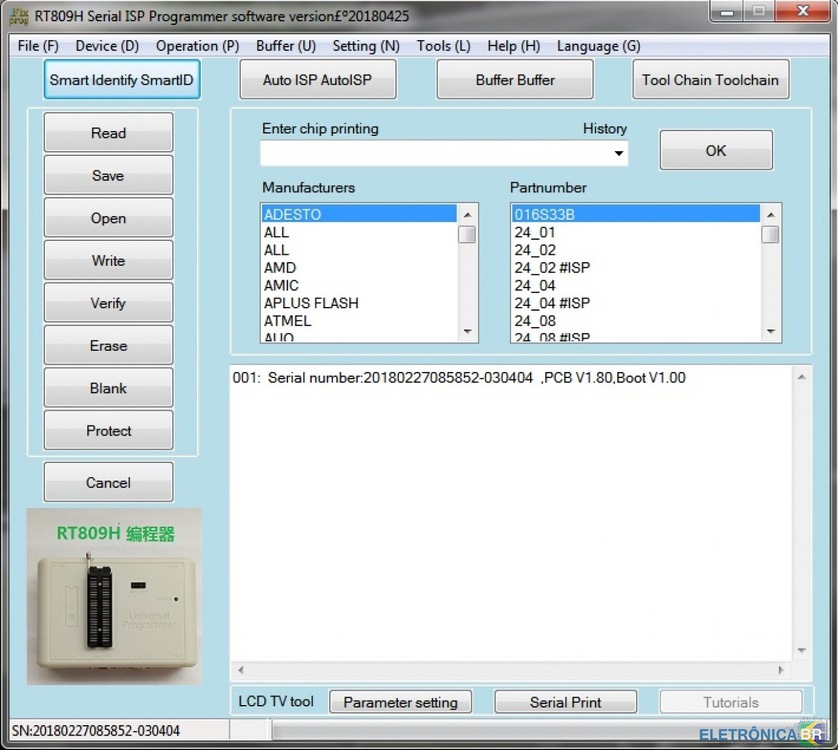Open the Serial Print tool
The image size is (838, 750).
pyautogui.click(x=565, y=701)
